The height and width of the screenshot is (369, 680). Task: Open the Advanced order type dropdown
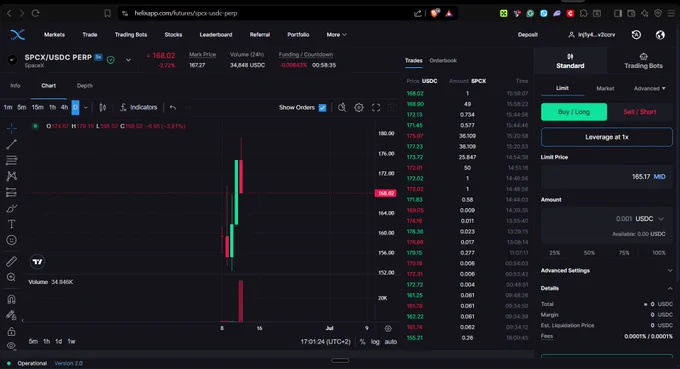coord(649,88)
